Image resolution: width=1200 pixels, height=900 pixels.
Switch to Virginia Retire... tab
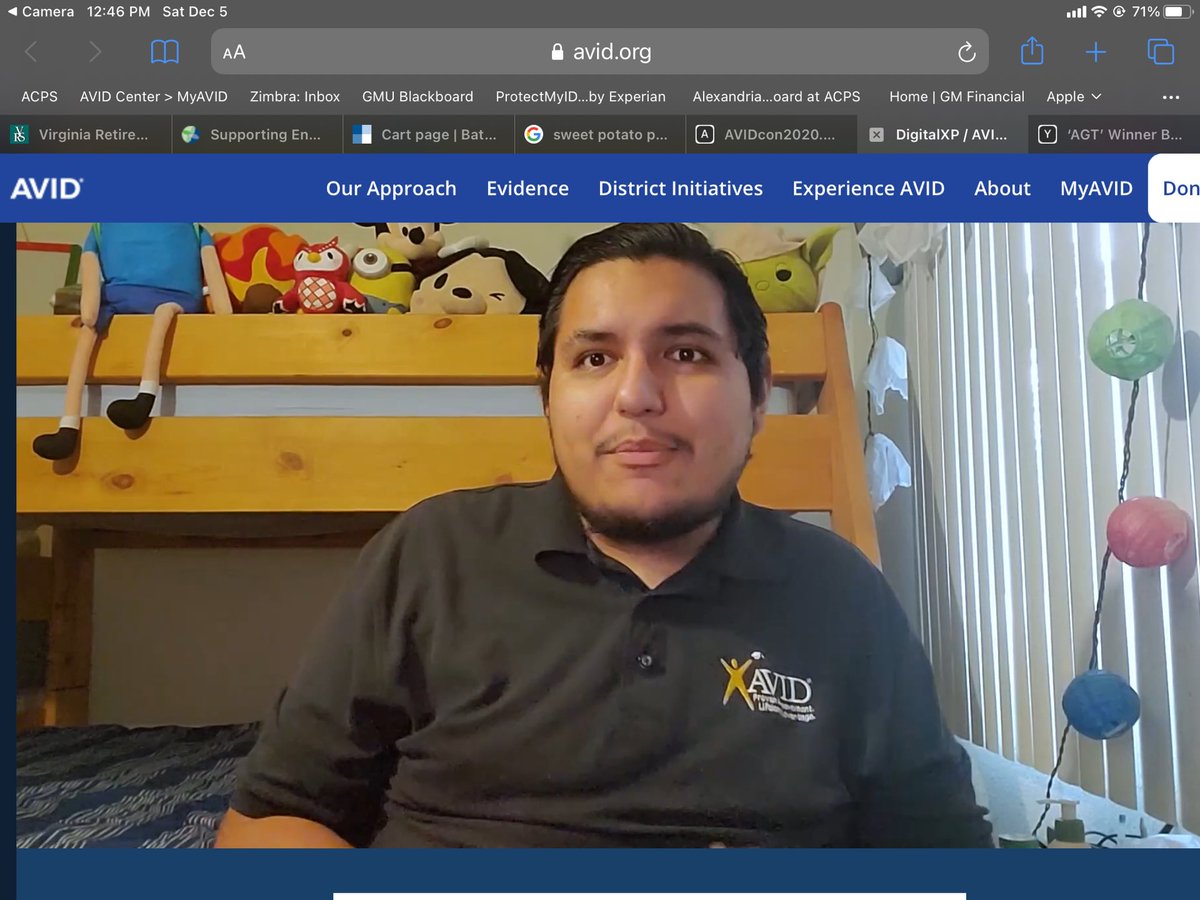[86, 134]
